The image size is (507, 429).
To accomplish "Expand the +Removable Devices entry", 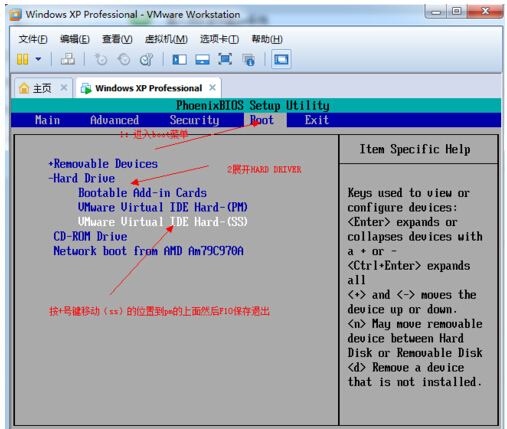I will click(103, 164).
